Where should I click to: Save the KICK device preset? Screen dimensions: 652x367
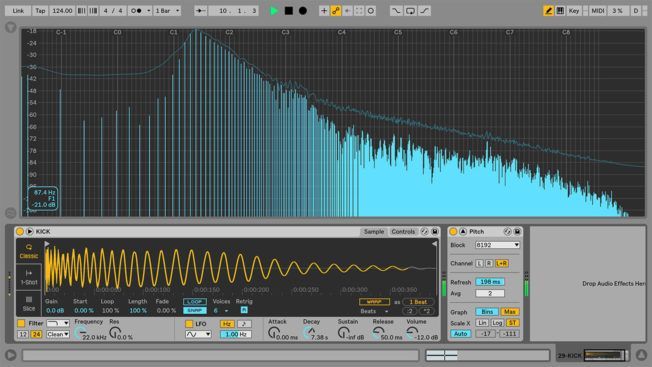click(435, 232)
